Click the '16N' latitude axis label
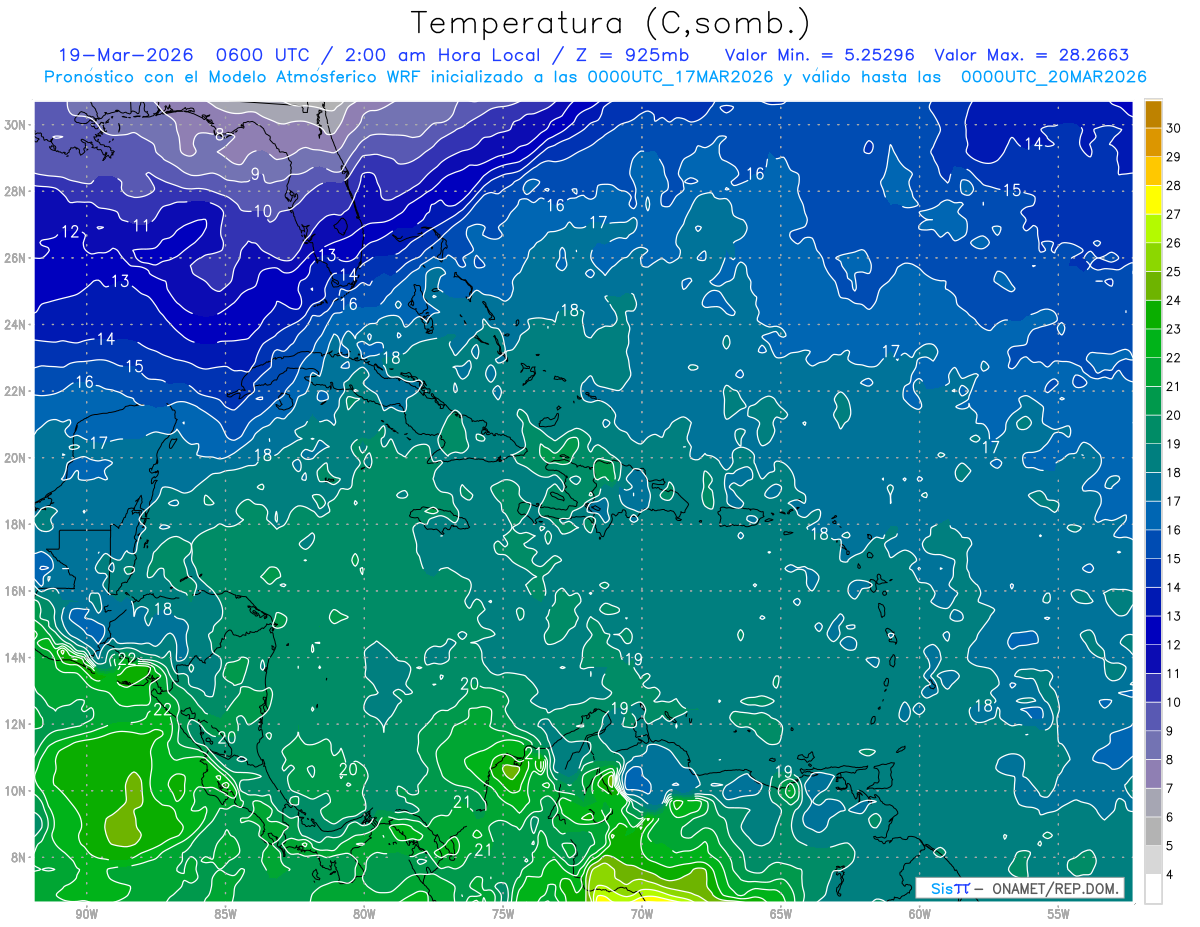This screenshot has height=927, width=1200. coord(16,591)
